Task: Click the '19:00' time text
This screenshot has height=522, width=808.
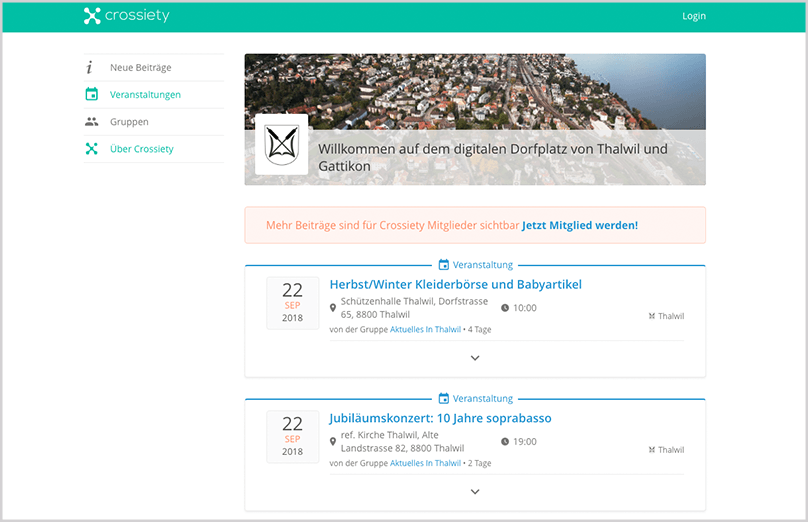Action: (525, 442)
